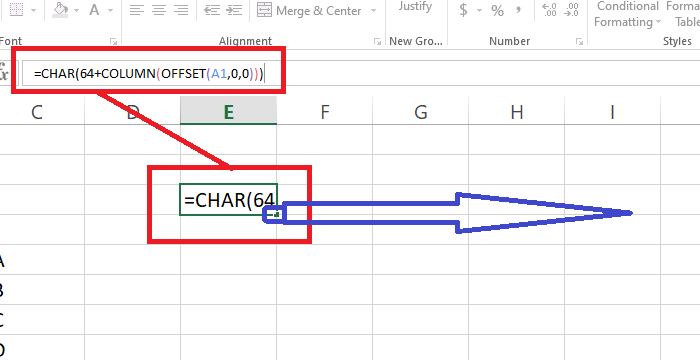This screenshot has height=360, width=700.
Task: Open the Borders tool in the ribbon
Action: [x=16, y=9]
